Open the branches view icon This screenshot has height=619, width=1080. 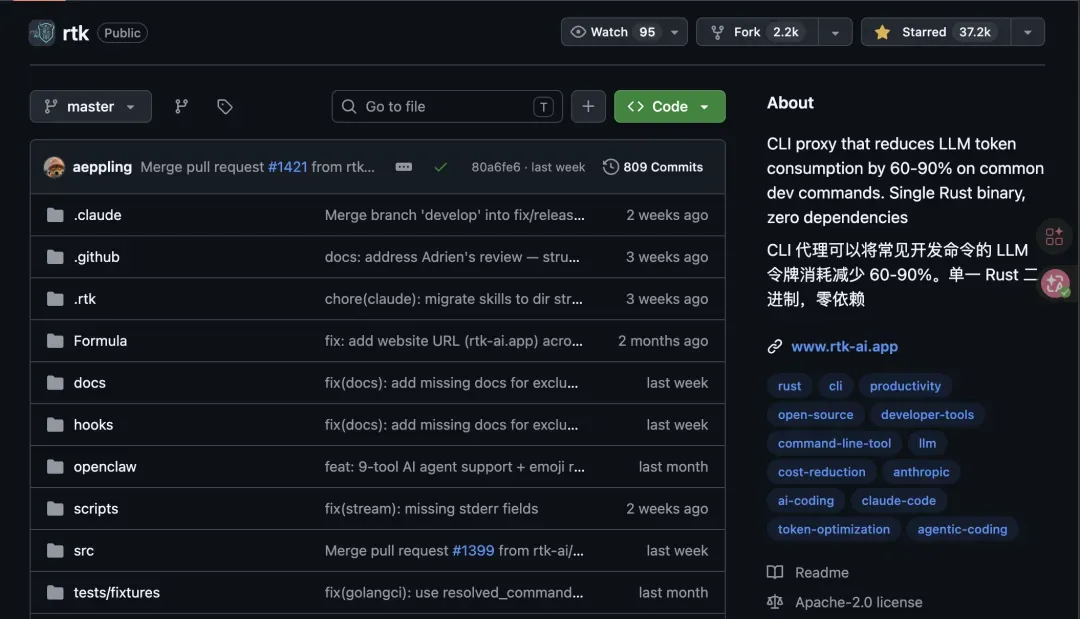click(181, 107)
